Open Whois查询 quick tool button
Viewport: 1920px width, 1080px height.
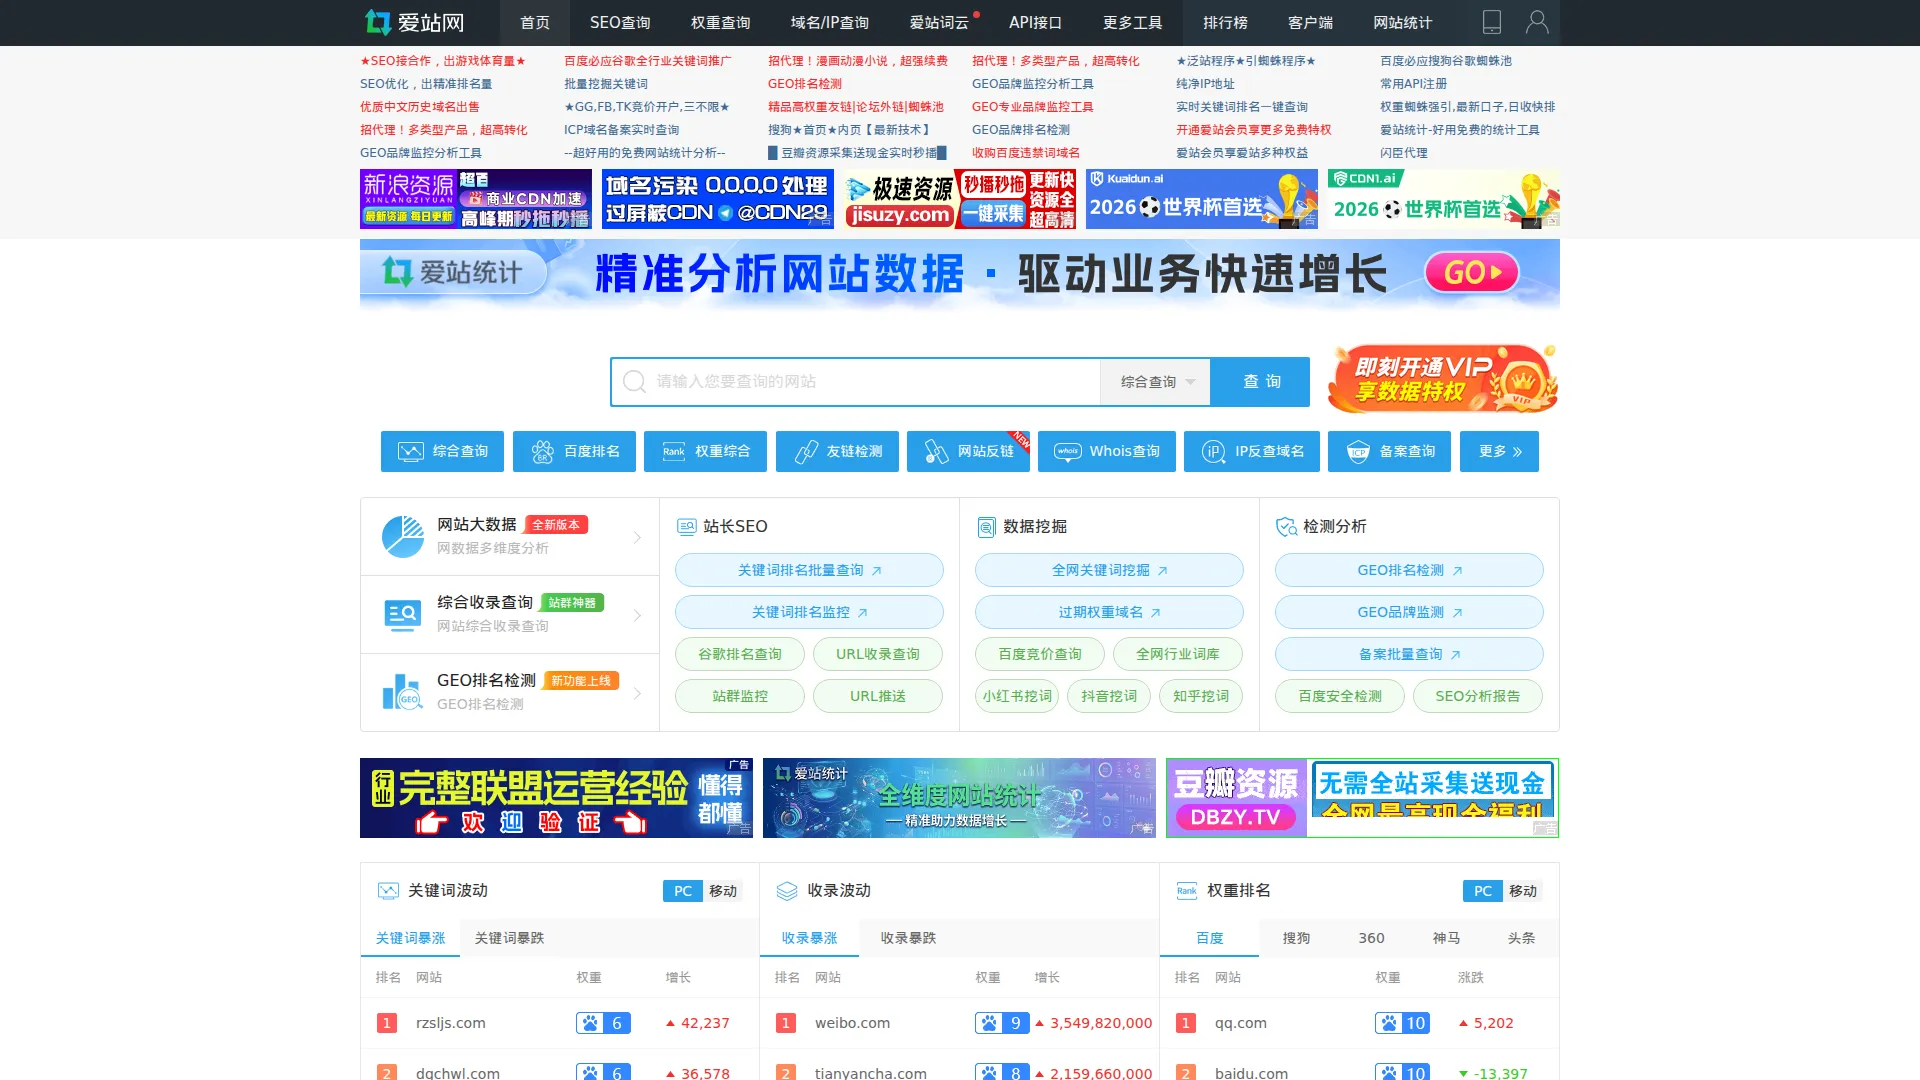tap(1107, 451)
